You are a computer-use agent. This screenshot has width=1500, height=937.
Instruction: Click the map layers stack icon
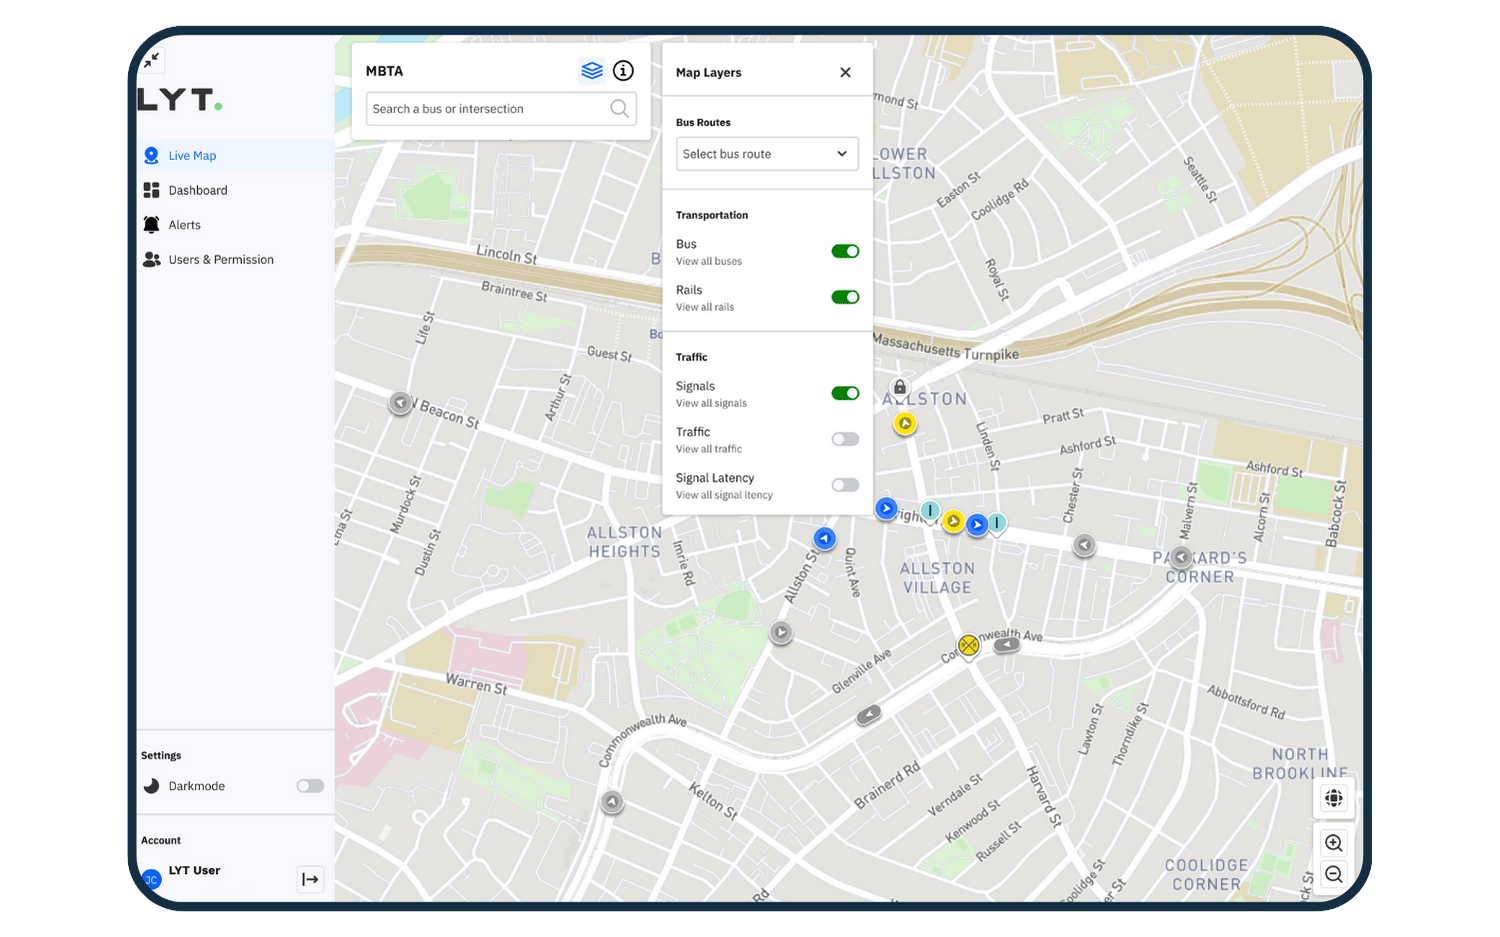tap(592, 71)
